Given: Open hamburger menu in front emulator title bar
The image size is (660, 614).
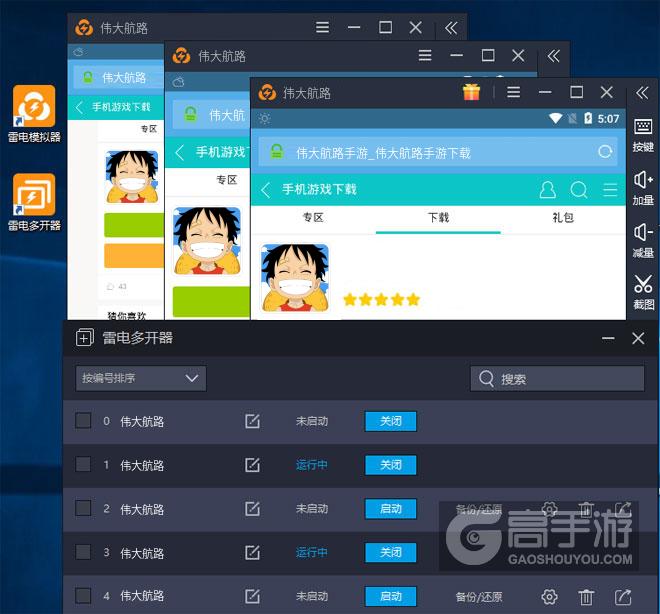Looking at the screenshot, I should point(513,92).
